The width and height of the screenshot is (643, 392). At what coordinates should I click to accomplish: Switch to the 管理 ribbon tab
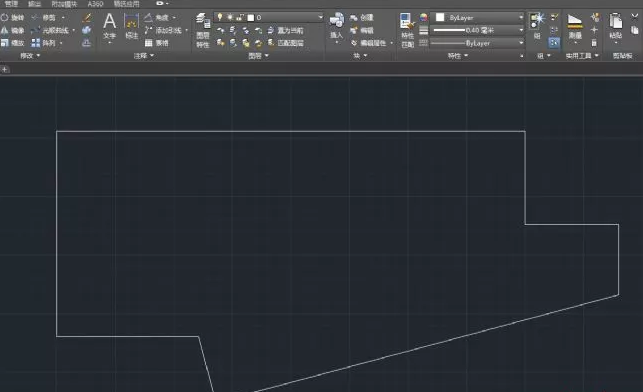click(x=11, y=4)
